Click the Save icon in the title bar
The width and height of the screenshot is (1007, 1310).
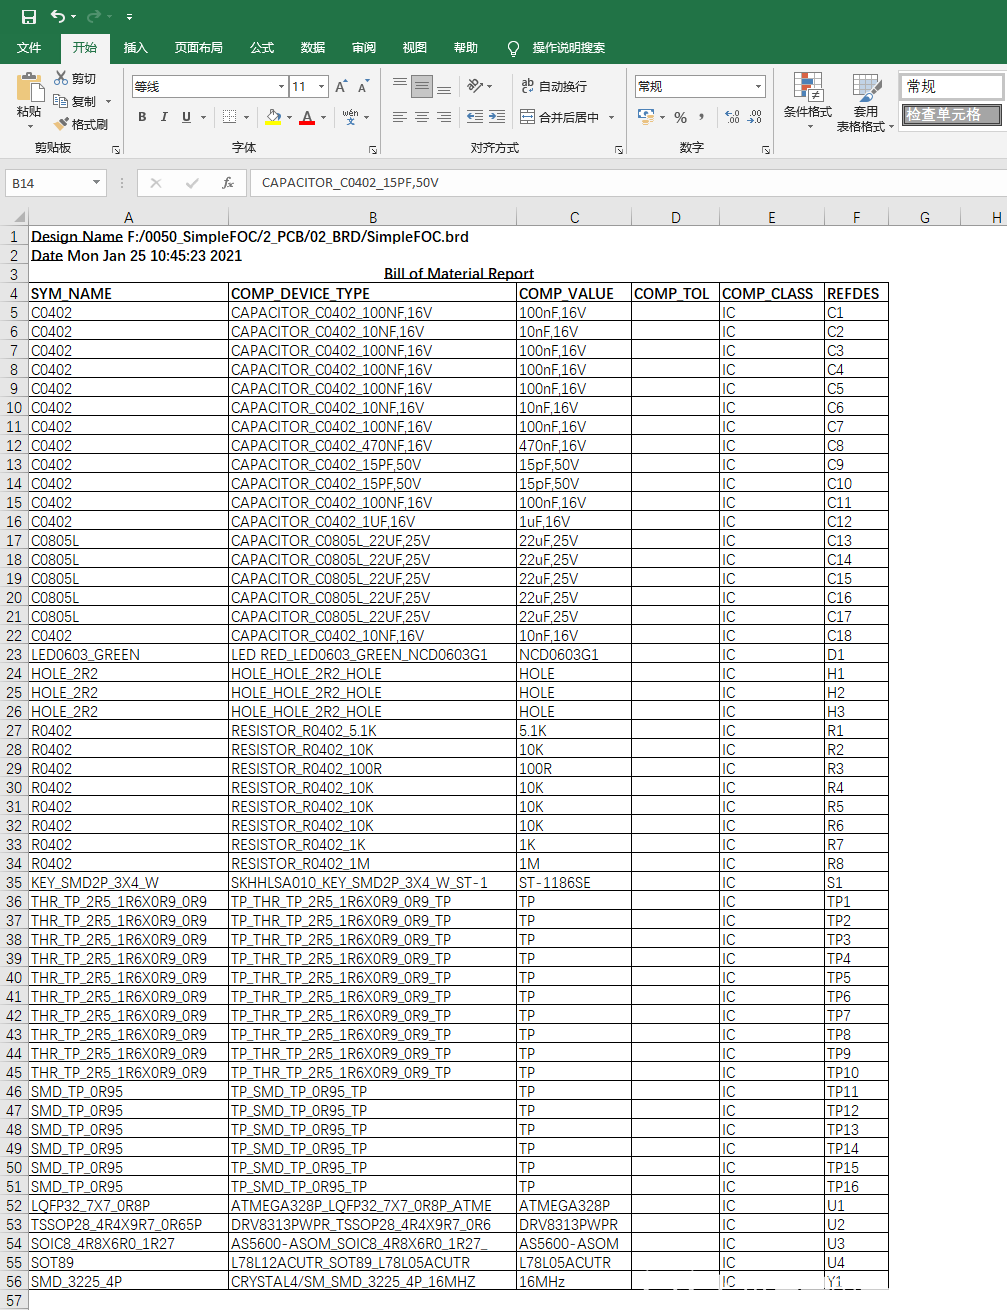pyautogui.click(x=28, y=16)
